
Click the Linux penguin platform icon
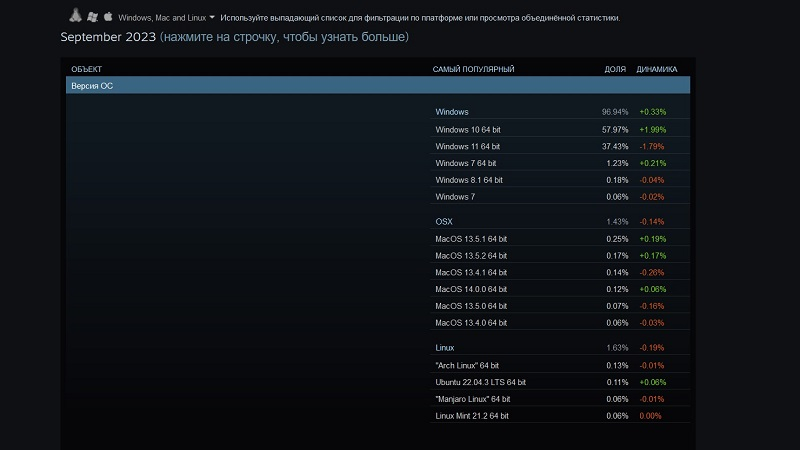click(75, 17)
